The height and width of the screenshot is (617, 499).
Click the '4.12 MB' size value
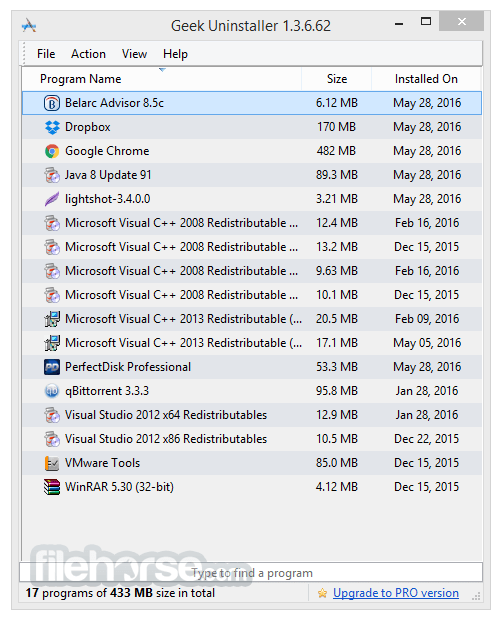click(x=337, y=487)
